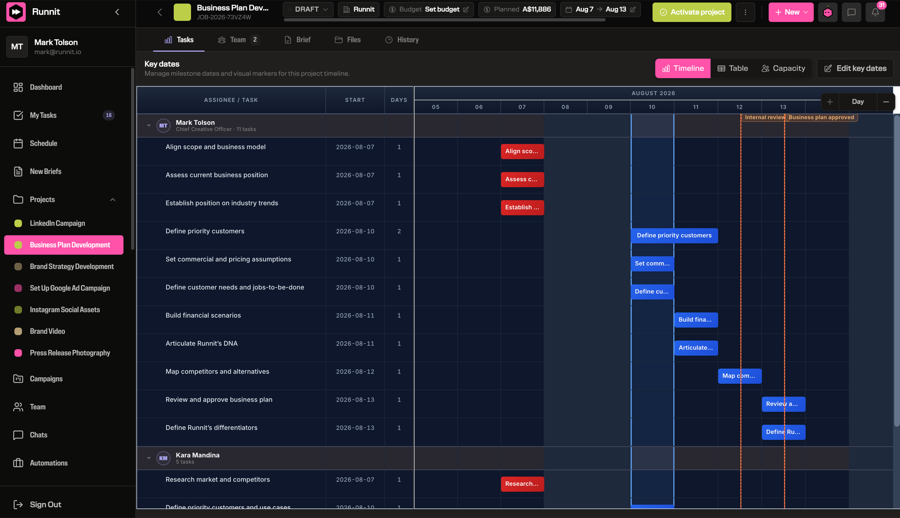Select Business Plan Development project
Viewport: 900px width, 518px height.
[64, 245]
